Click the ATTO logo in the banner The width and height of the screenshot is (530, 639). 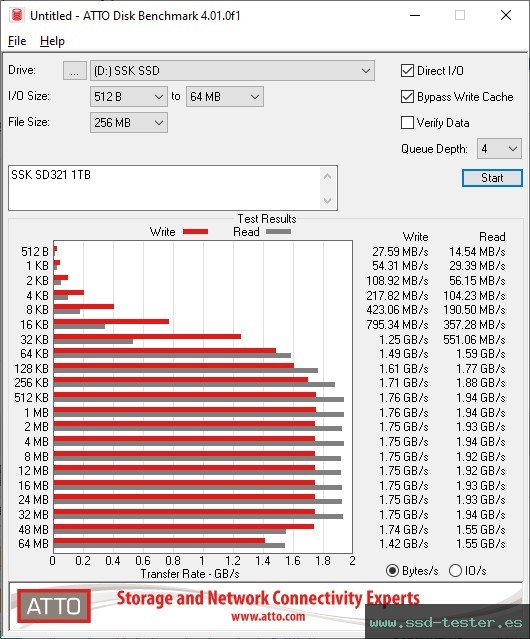tap(54, 606)
